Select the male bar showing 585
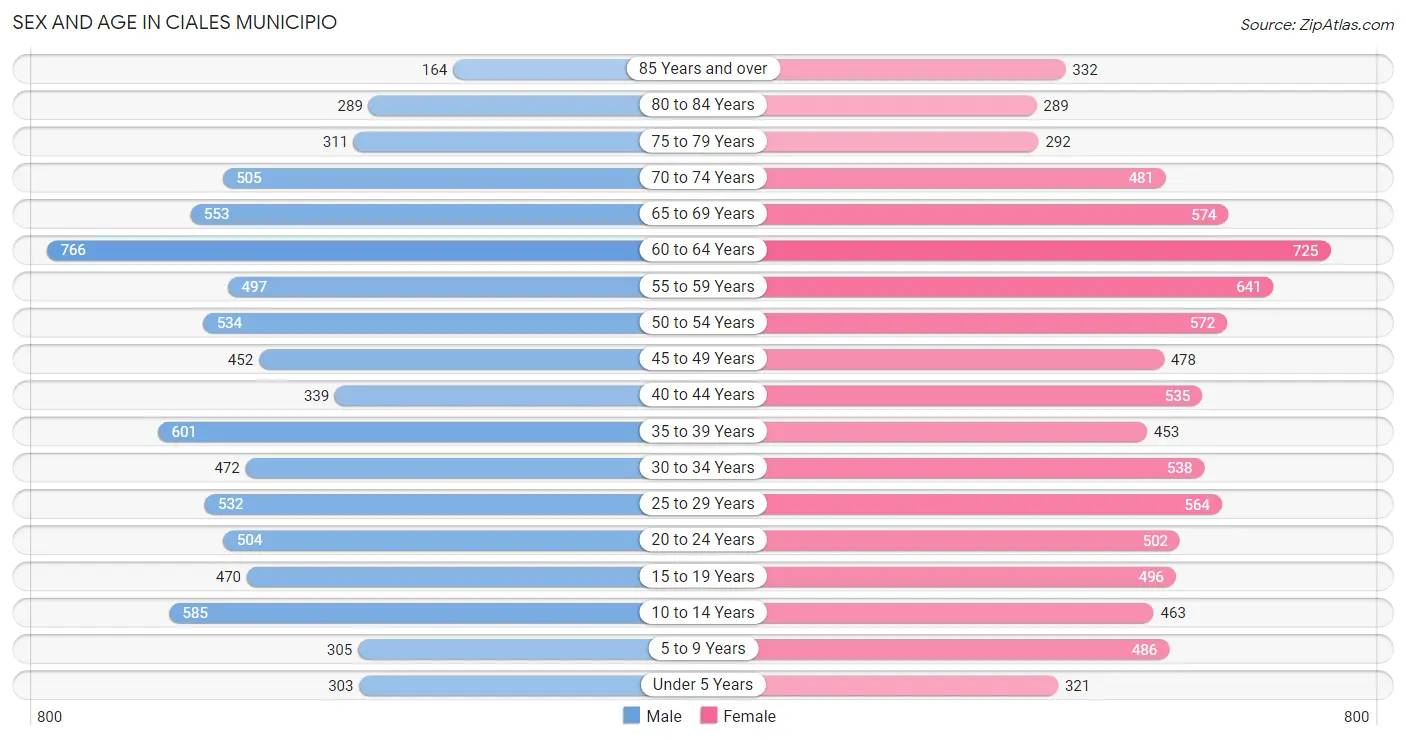Image resolution: width=1406 pixels, height=740 pixels. coord(435,613)
